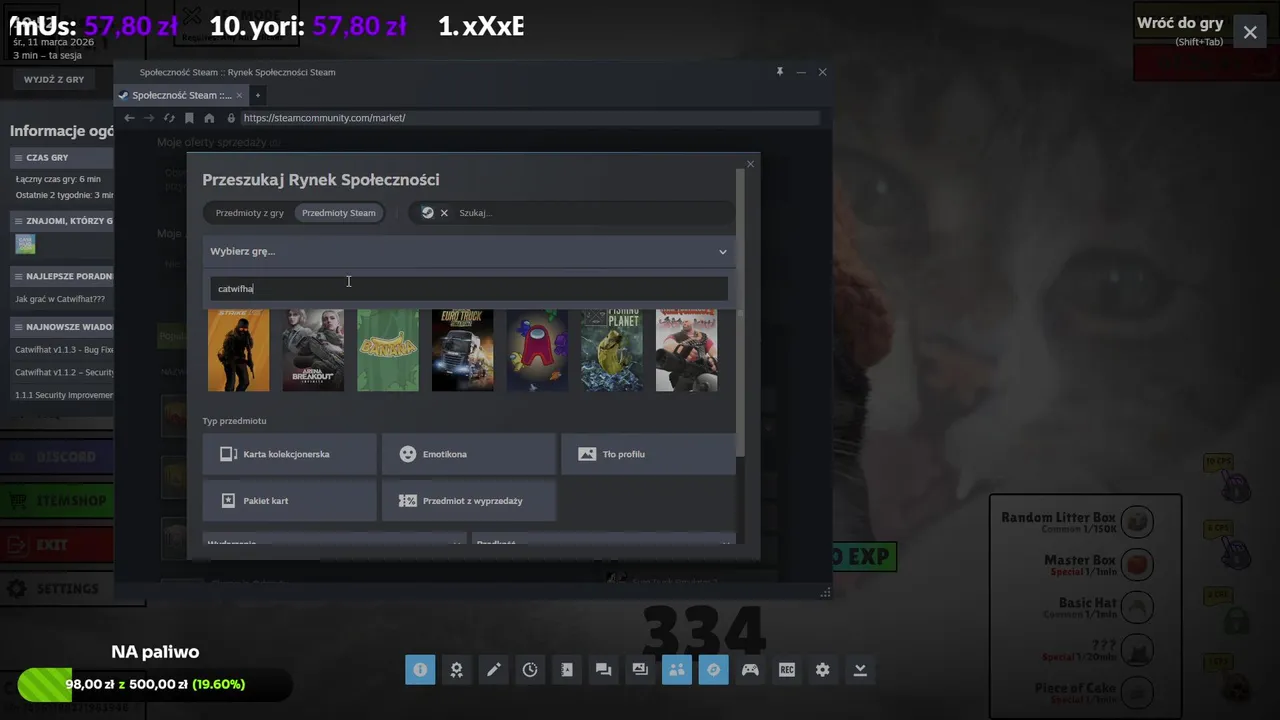Open the game info overlay icon
This screenshot has width=1280, height=720.
click(420, 670)
